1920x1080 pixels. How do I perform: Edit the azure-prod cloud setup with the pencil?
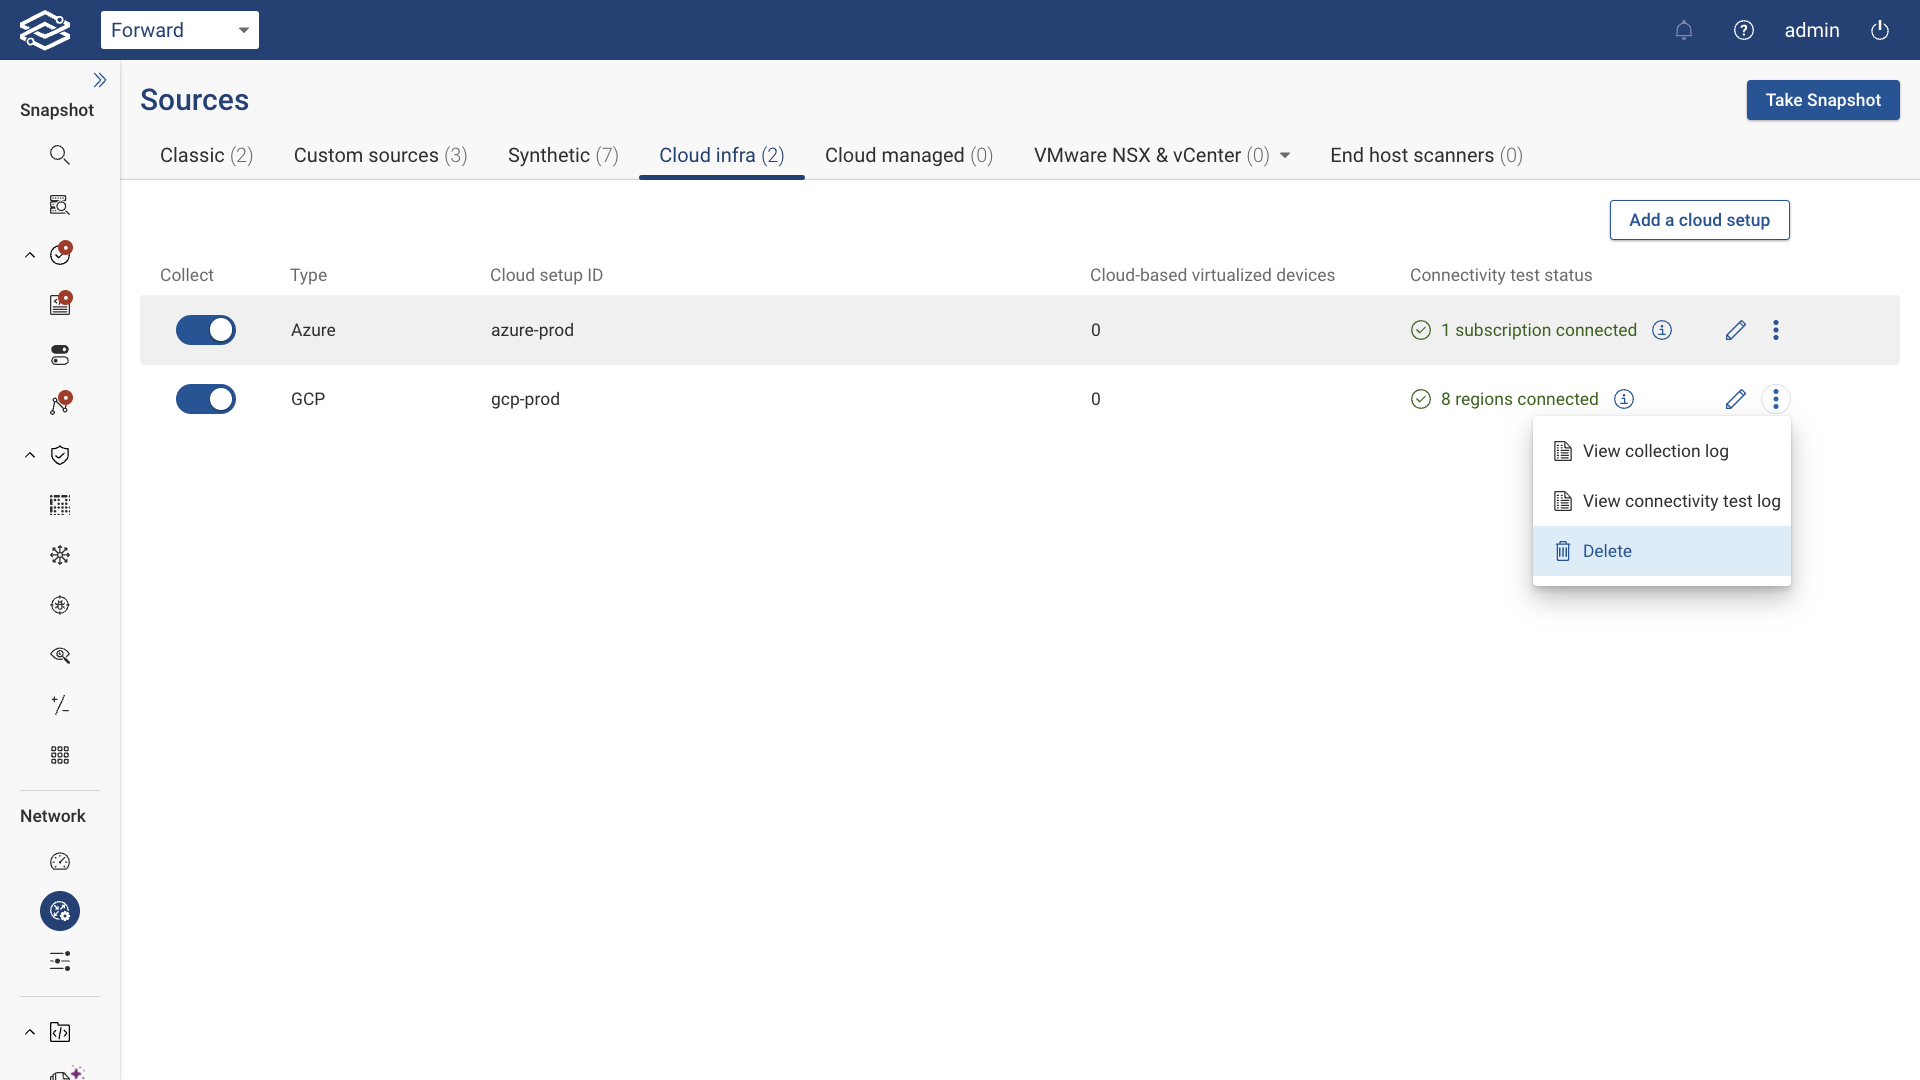(x=1735, y=330)
